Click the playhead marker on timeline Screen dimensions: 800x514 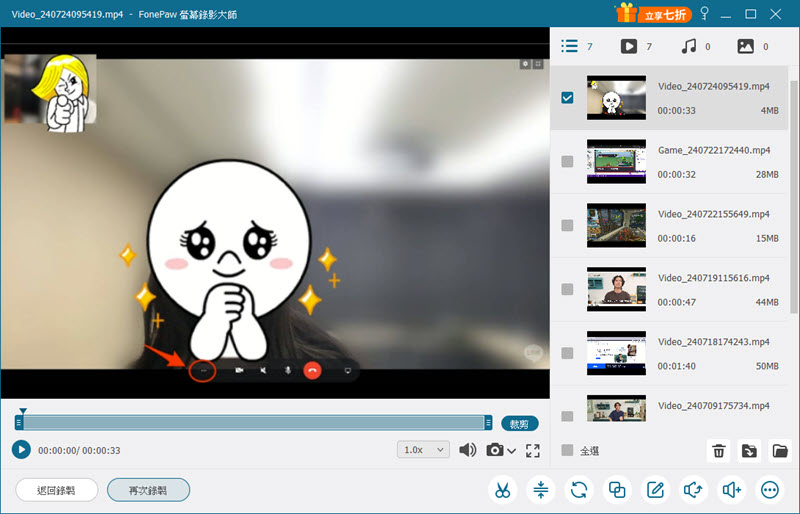click(22, 411)
